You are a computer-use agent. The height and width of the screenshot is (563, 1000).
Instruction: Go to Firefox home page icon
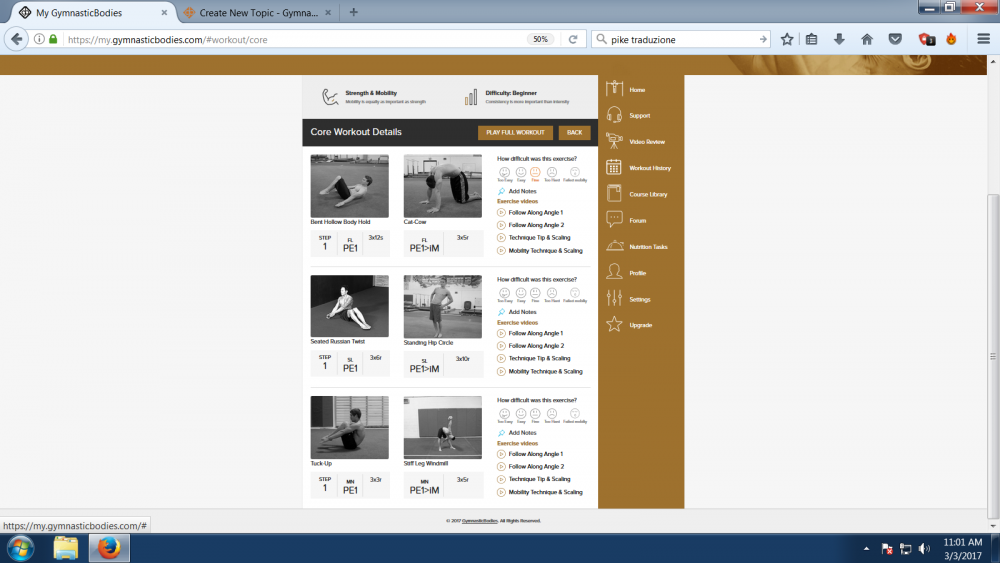867,39
